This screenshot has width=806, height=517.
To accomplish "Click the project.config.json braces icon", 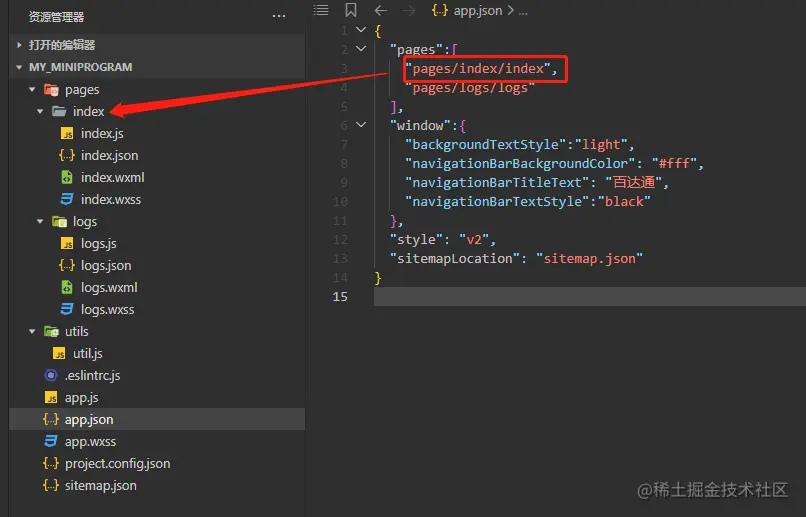I will pyautogui.click(x=51, y=463).
